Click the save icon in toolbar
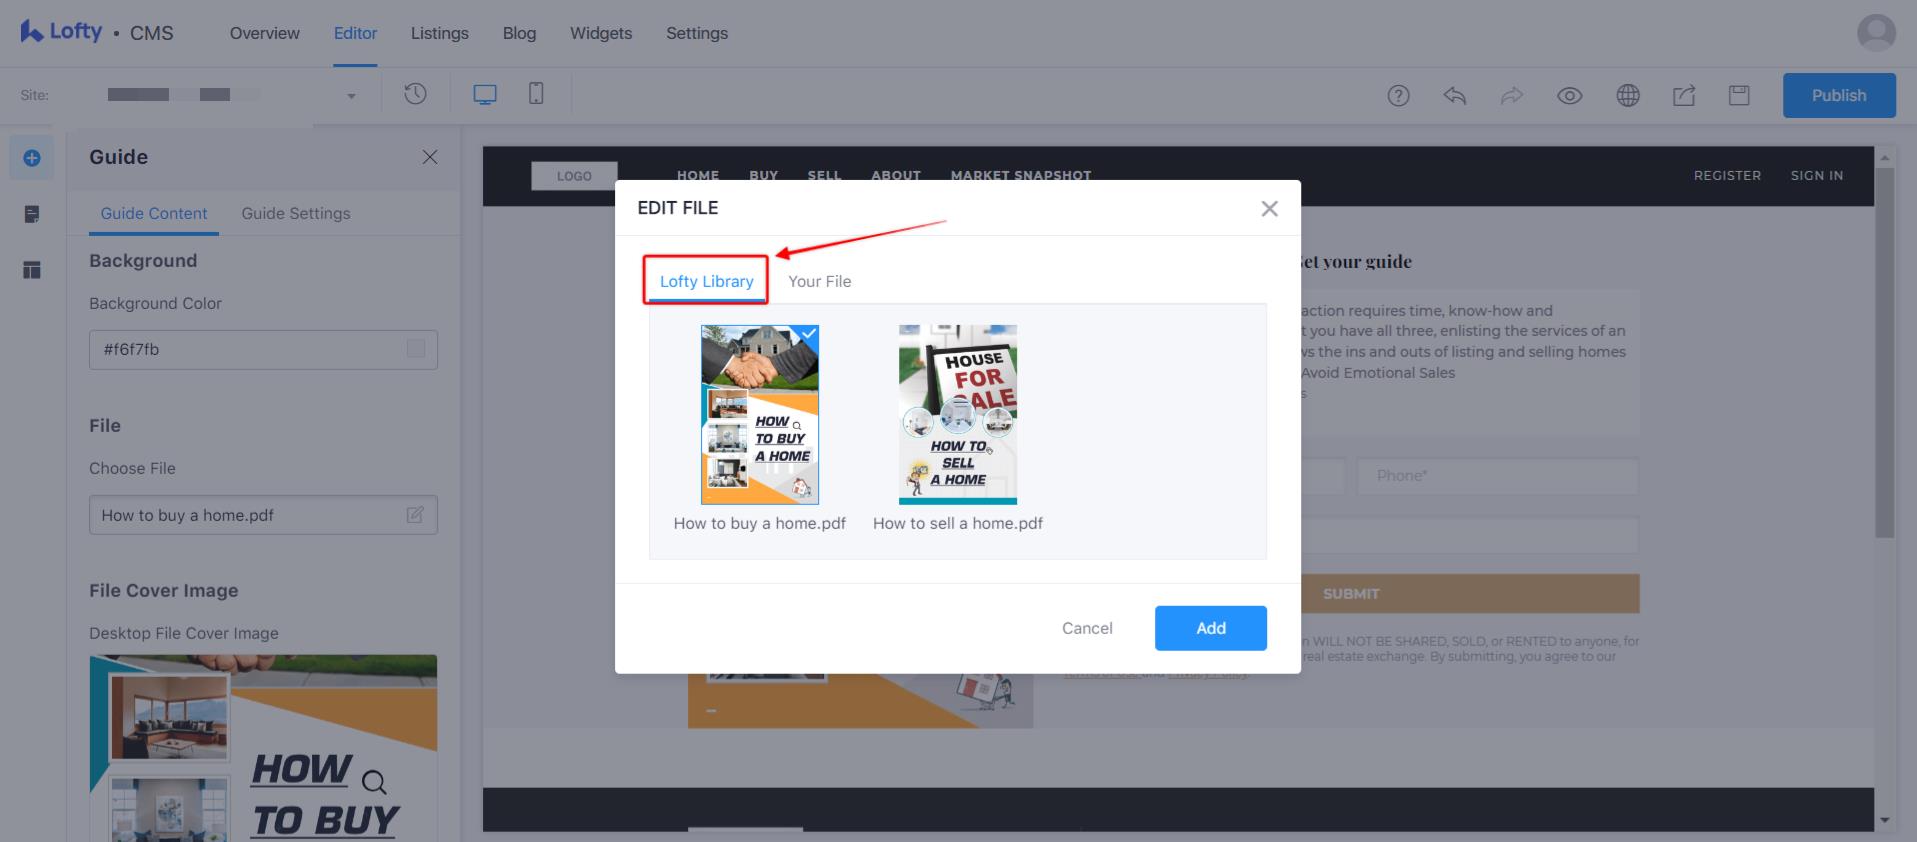Screen dimensions: 1917x842 [1739, 96]
